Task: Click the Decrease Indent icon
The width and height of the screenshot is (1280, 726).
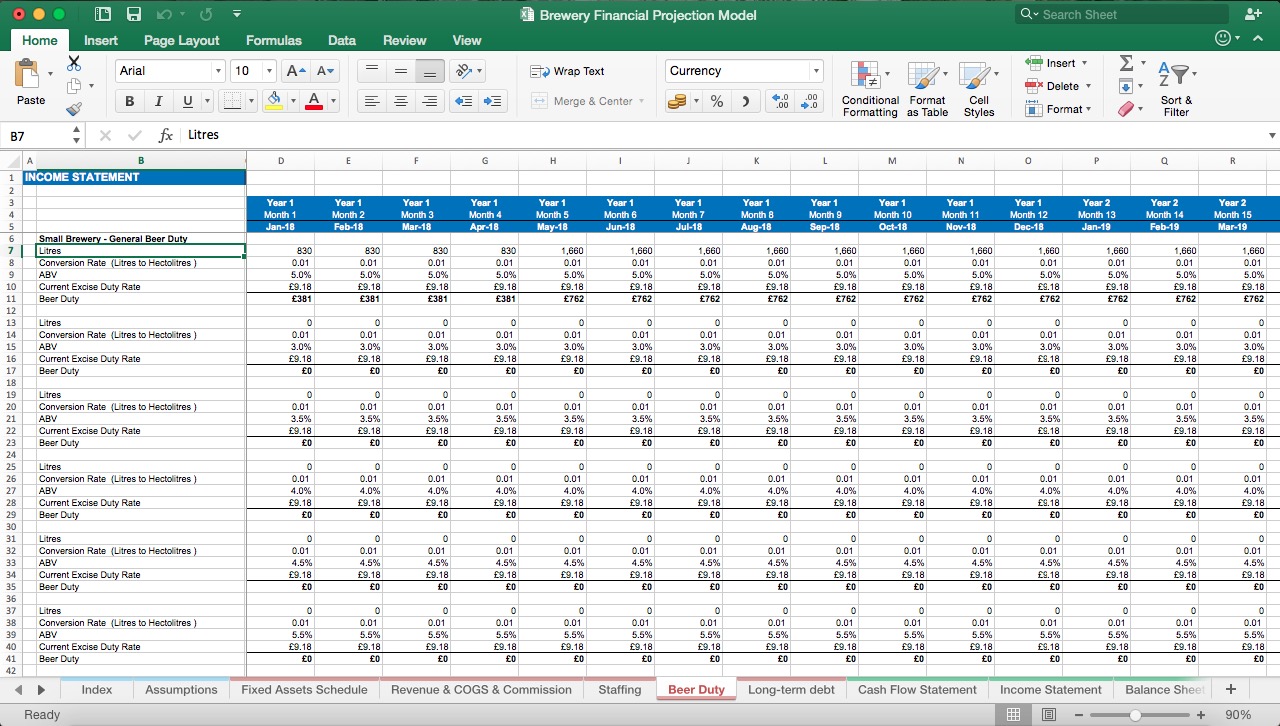Action: [463, 101]
